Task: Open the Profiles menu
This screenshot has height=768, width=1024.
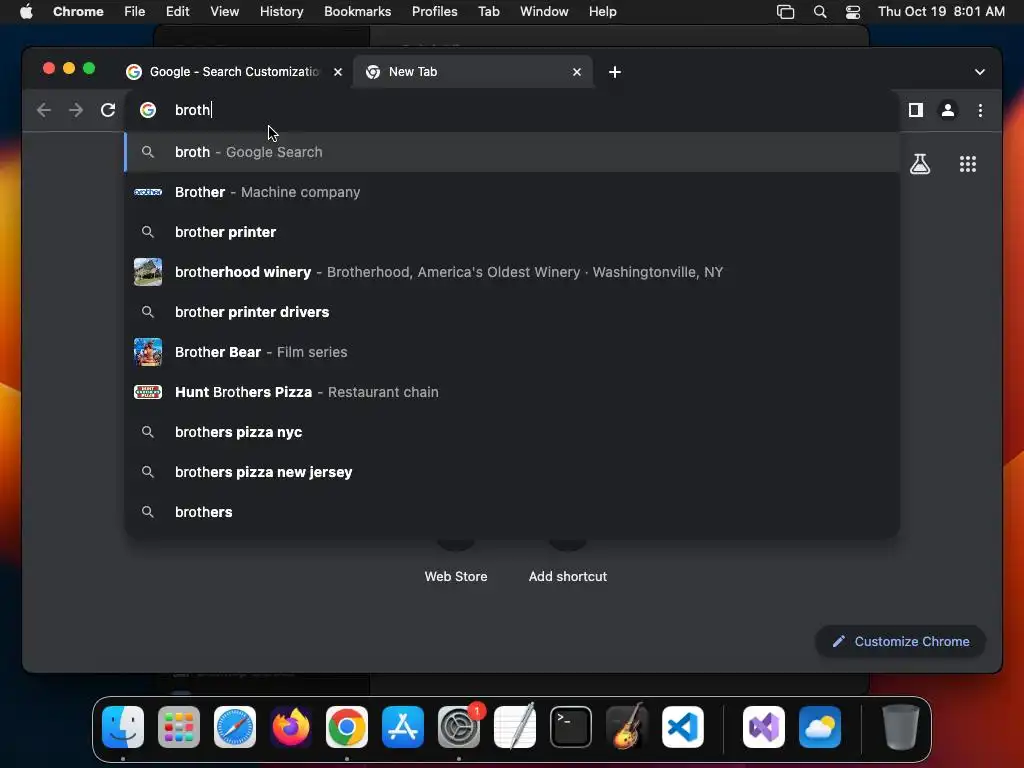Action: click(x=434, y=11)
